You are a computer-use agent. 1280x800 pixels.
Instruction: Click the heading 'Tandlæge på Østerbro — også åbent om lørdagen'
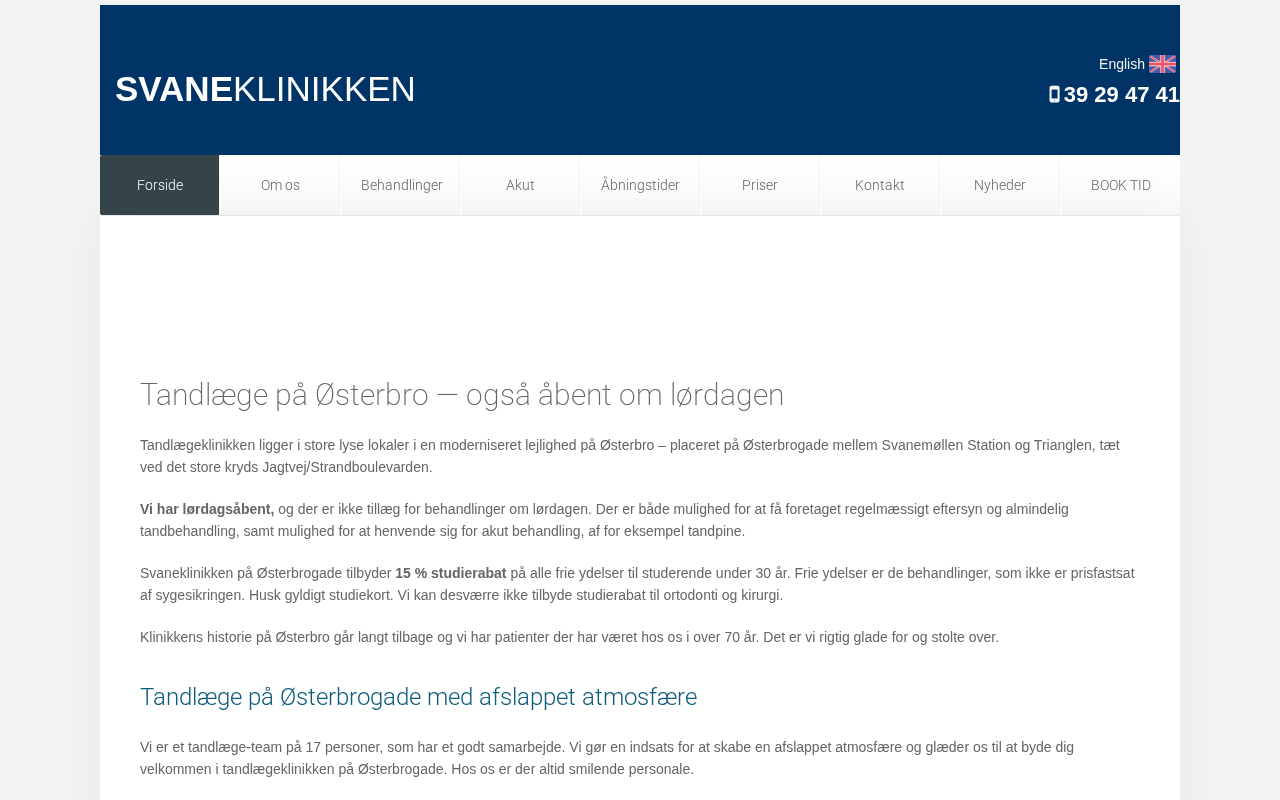[x=462, y=395]
